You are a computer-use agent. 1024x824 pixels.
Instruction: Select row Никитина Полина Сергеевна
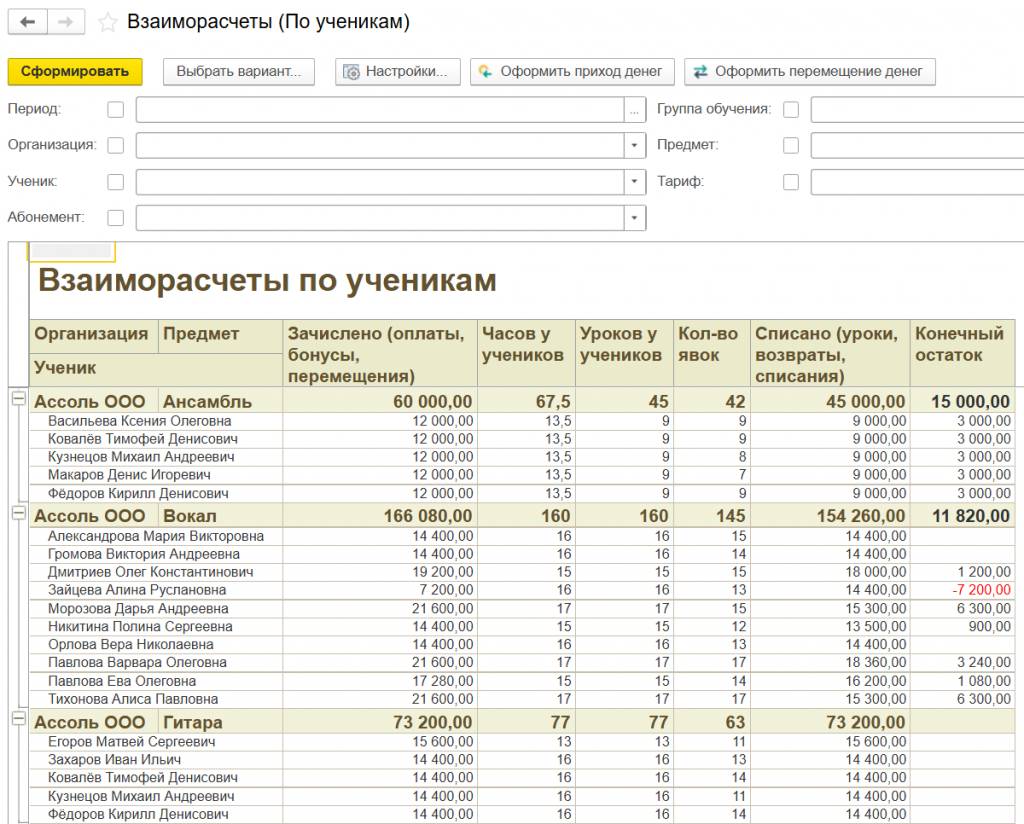(x=522, y=627)
